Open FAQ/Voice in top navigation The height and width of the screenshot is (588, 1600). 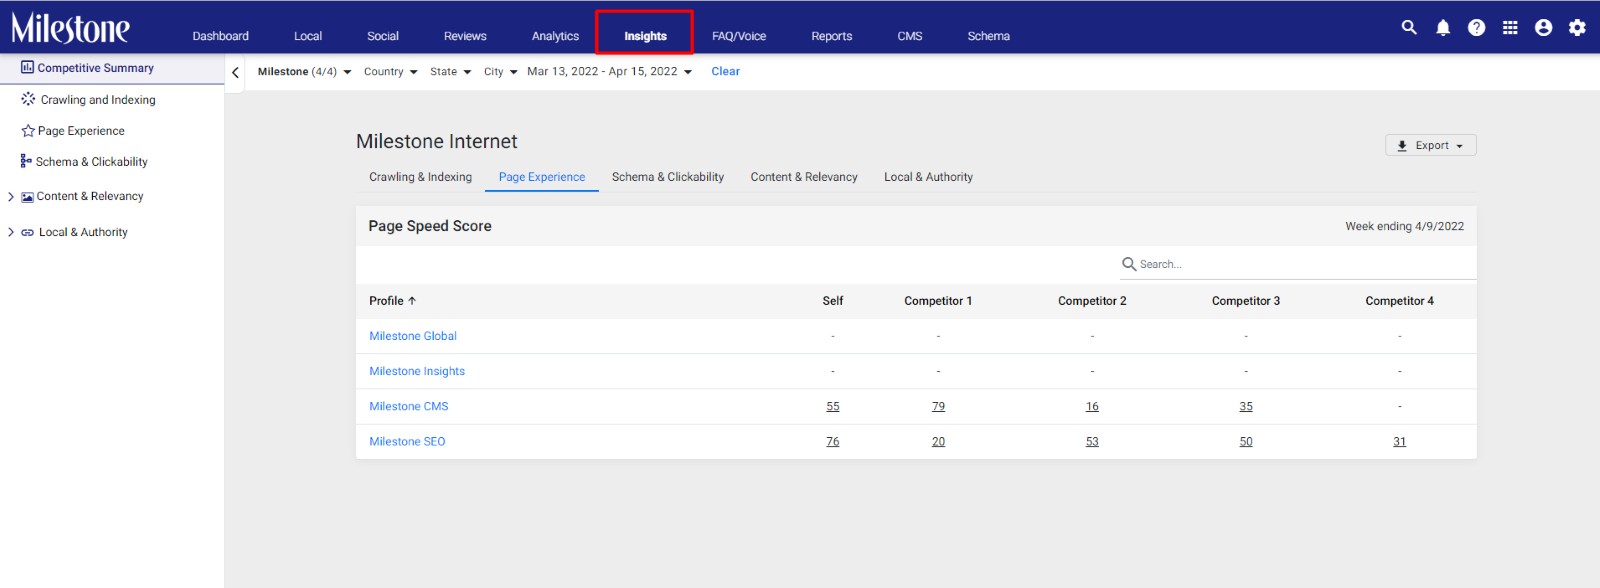click(x=739, y=36)
